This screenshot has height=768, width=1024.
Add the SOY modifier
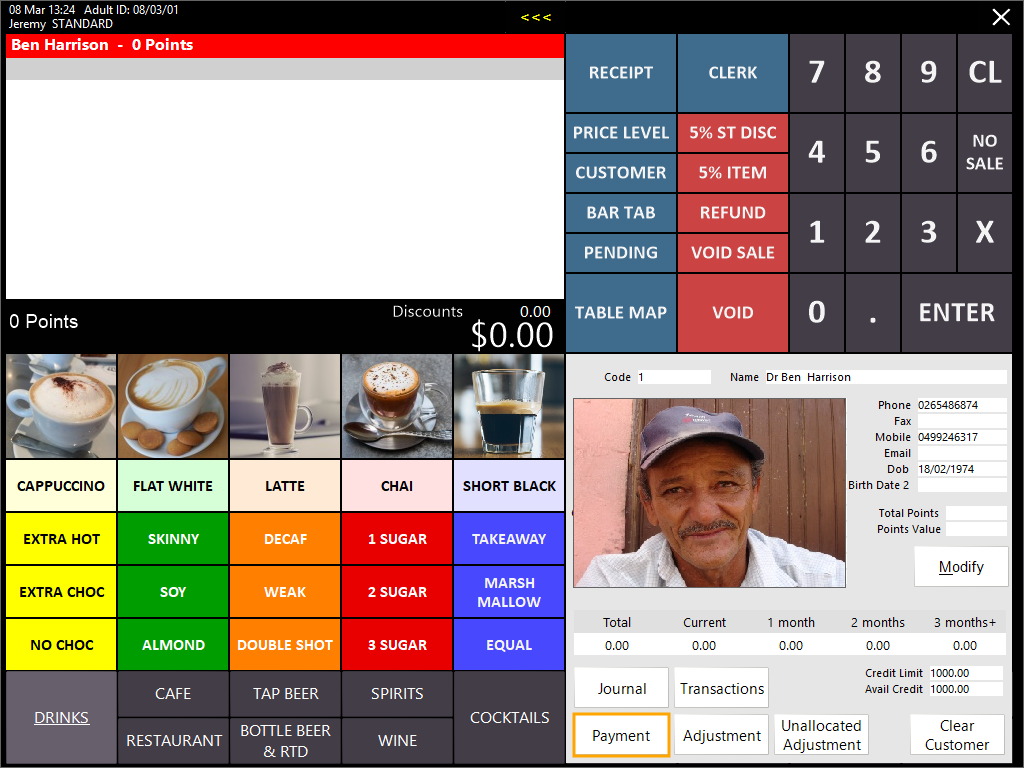tap(173, 592)
